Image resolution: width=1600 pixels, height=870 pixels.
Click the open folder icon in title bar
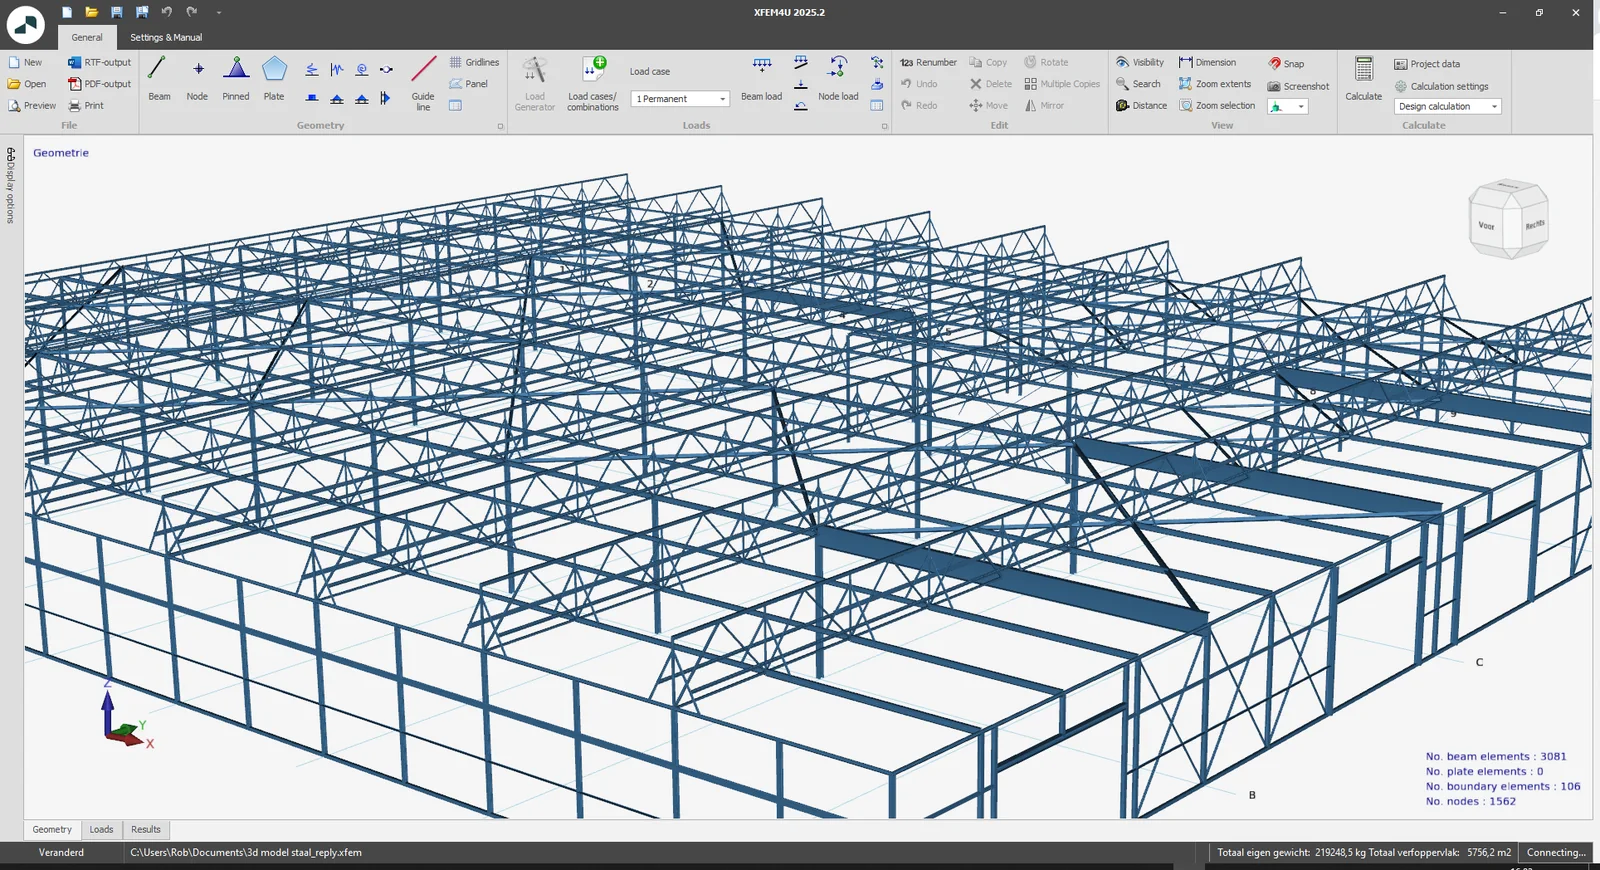91,12
